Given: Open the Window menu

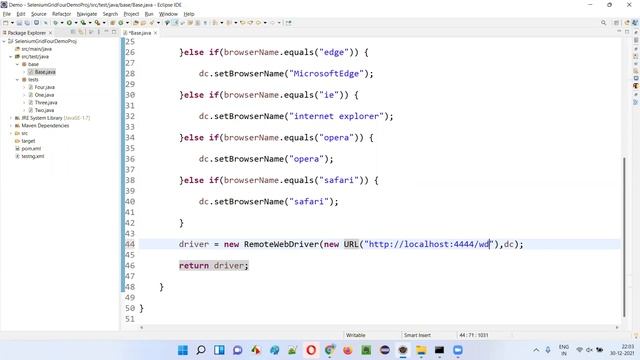Looking at the screenshot, I should (x=168, y=14).
